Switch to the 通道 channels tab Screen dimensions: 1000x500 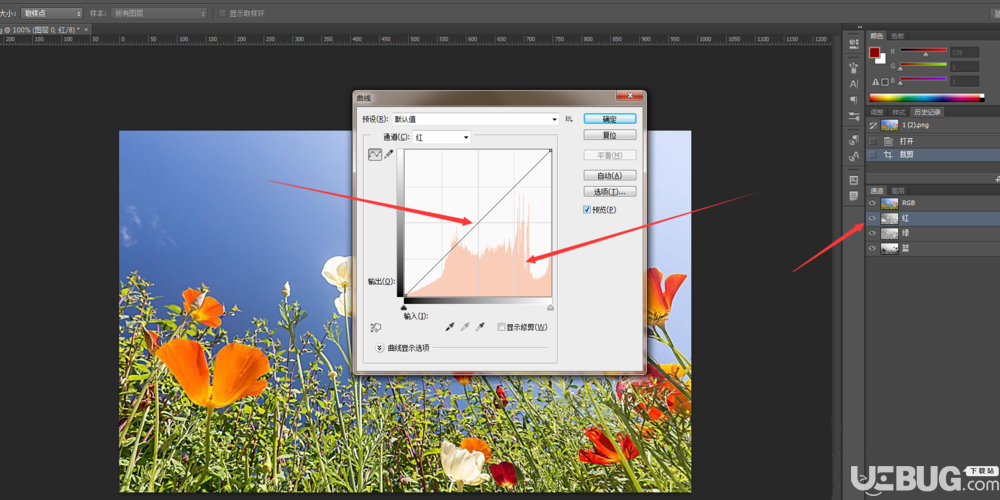(878, 191)
